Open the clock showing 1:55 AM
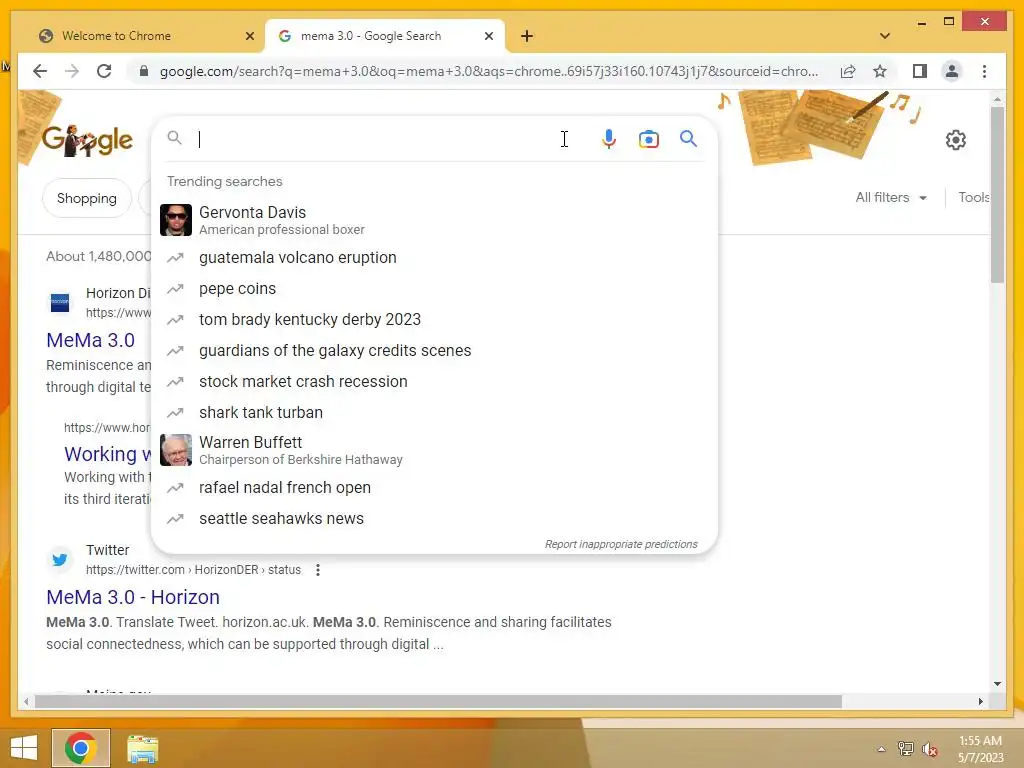The image size is (1024, 768). coord(980,748)
